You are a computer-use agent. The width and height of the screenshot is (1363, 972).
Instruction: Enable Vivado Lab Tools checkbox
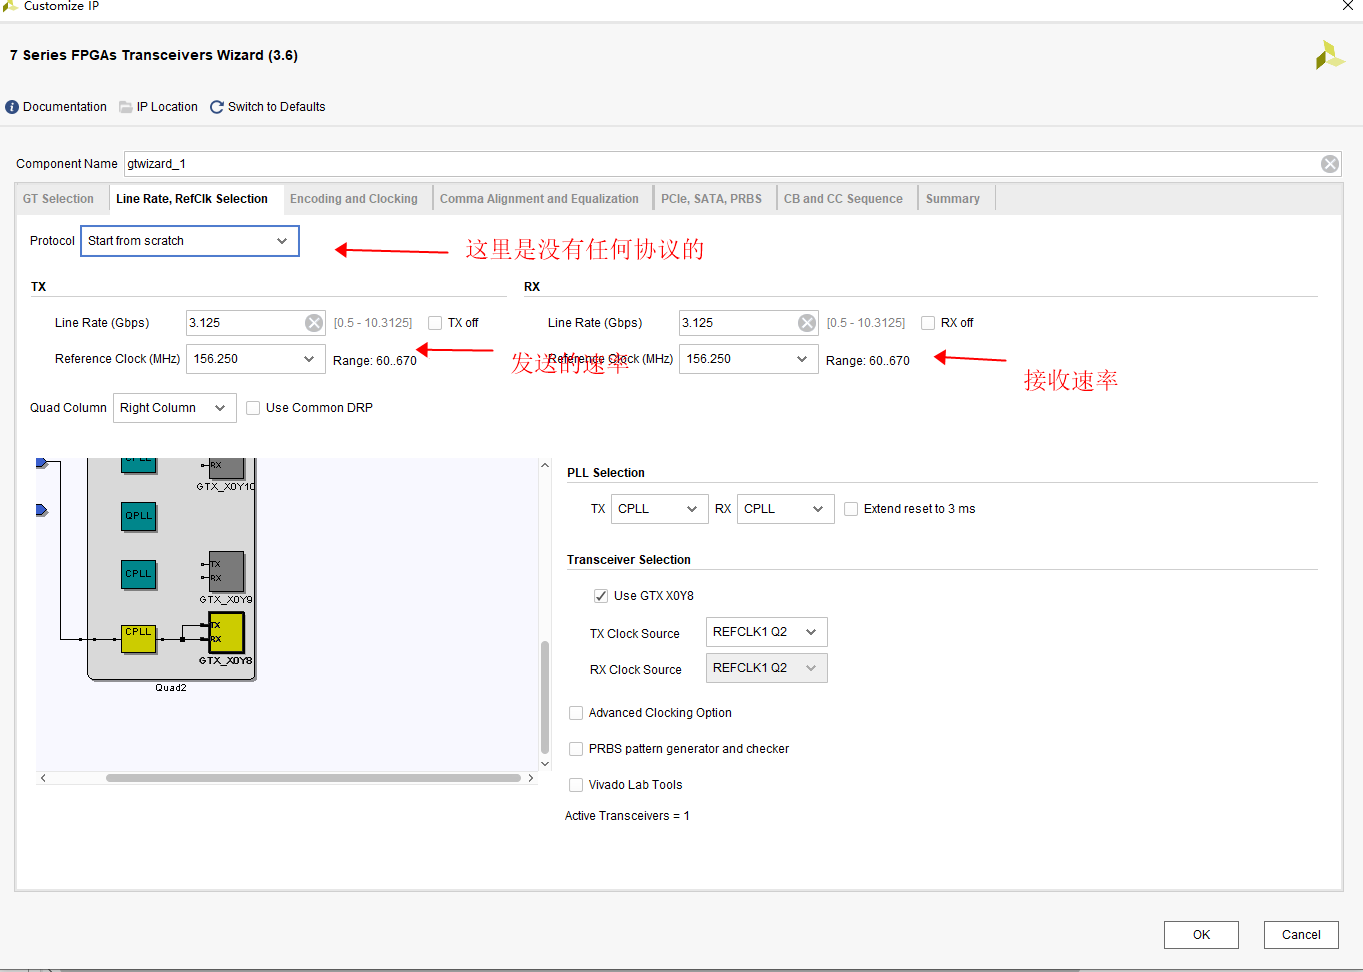pyautogui.click(x=576, y=785)
